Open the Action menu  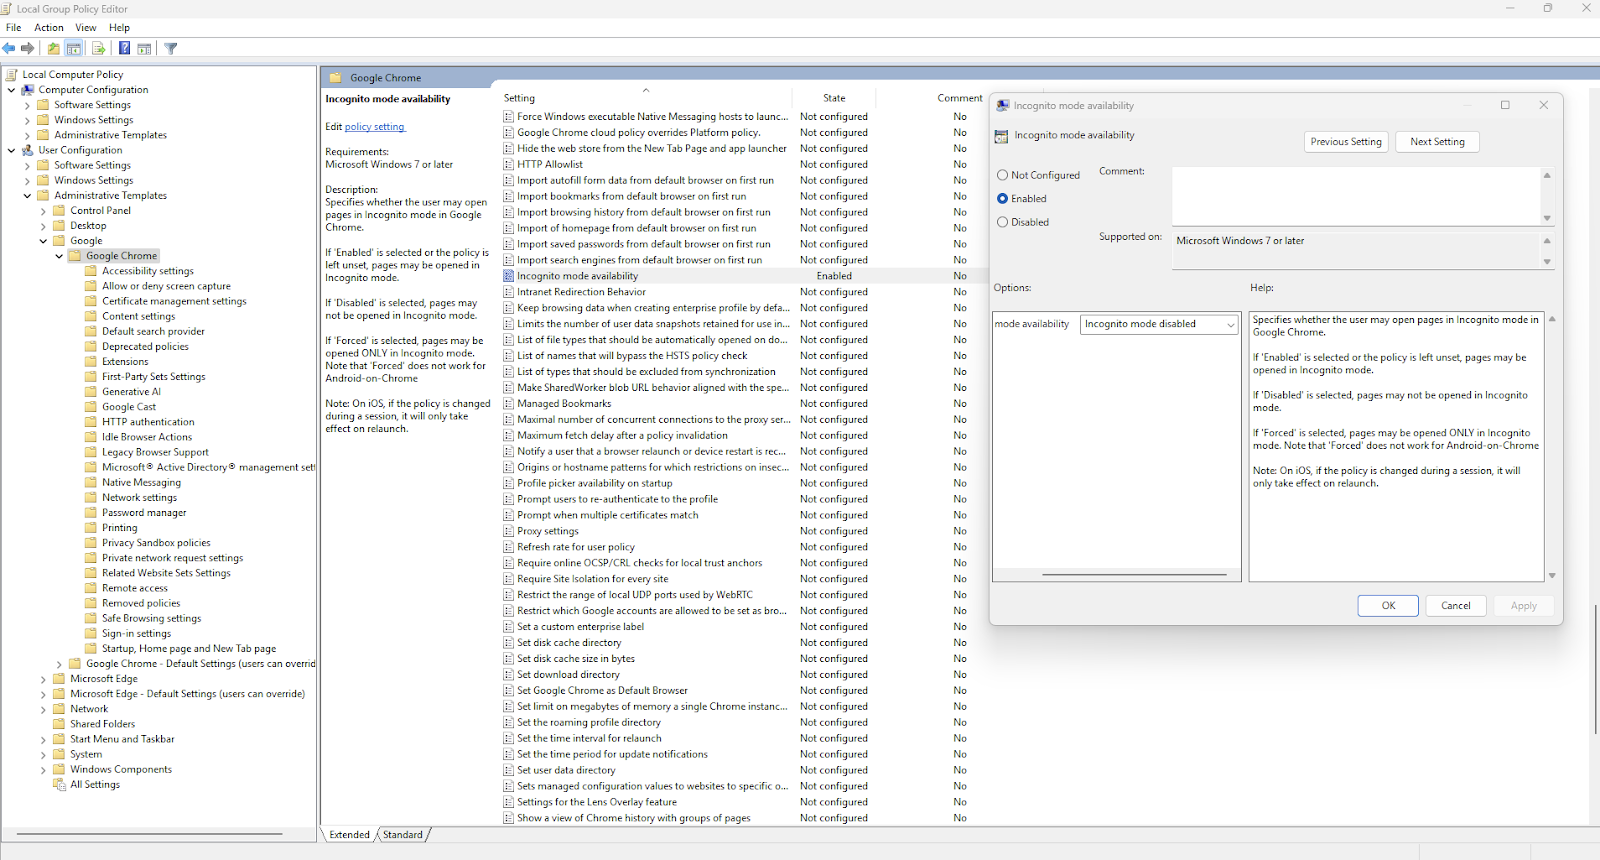pos(49,27)
